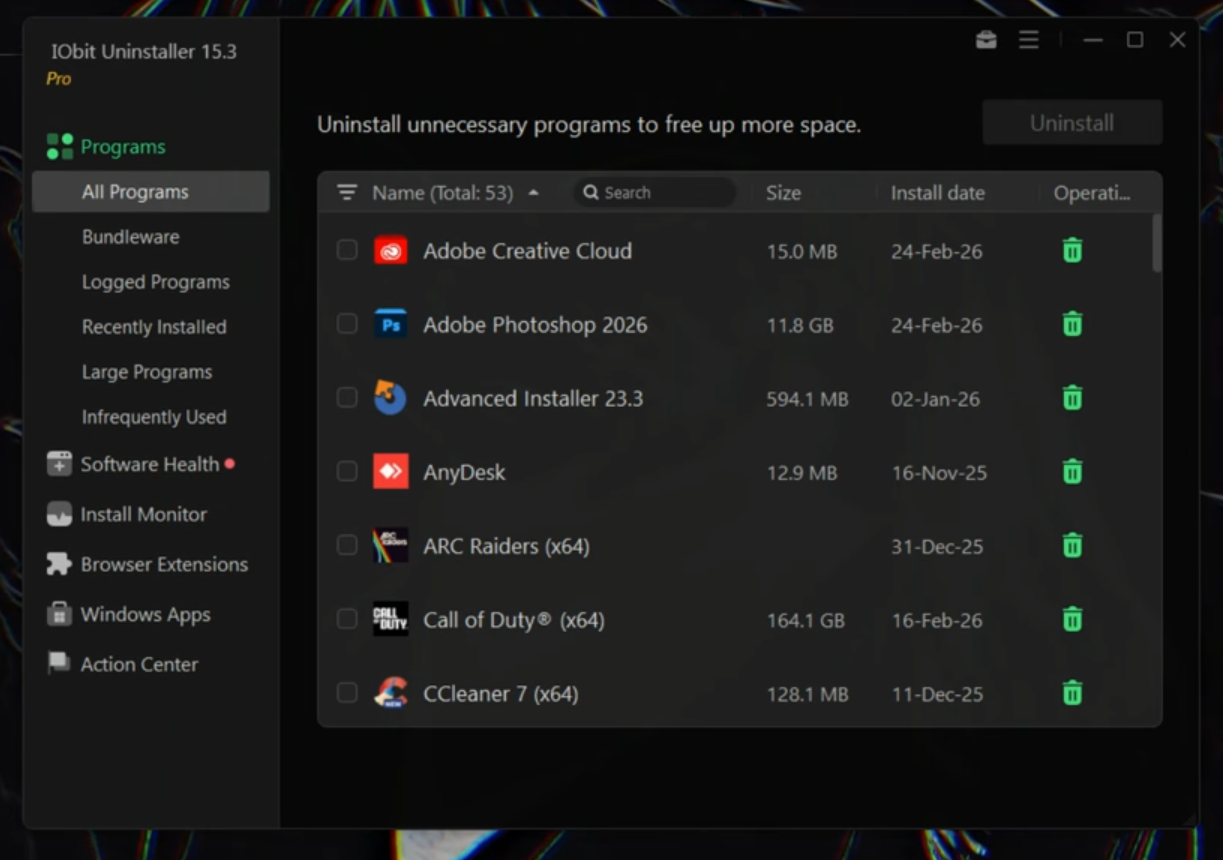Image resolution: width=1223 pixels, height=860 pixels.
Task: Check the Advanced Installer 23.3 checkbox
Action: coord(347,398)
